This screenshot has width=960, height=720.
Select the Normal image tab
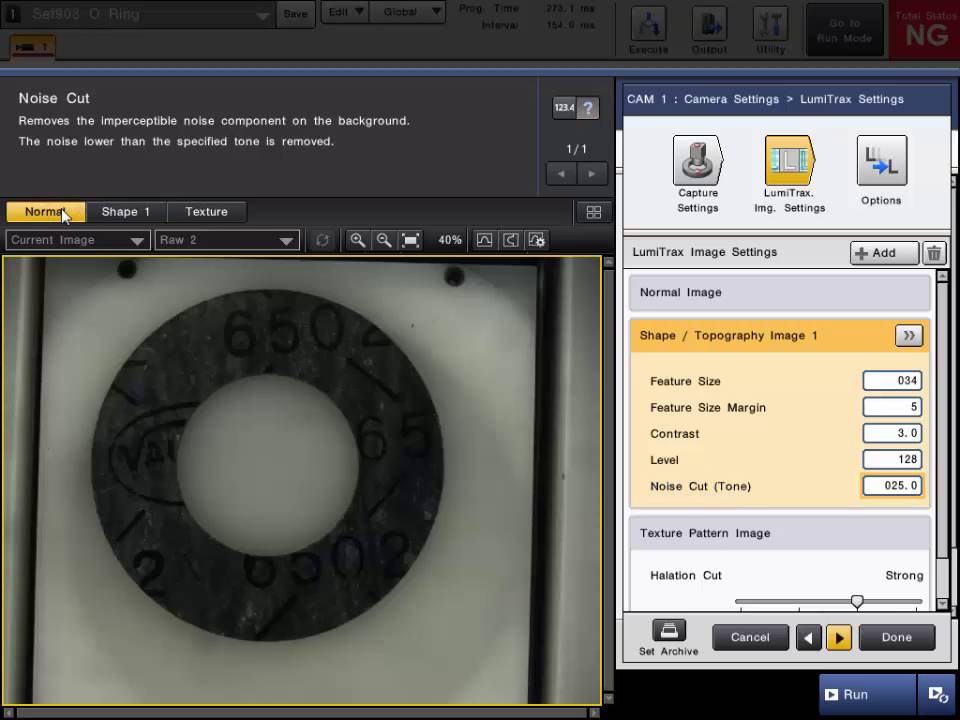pos(46,212)
